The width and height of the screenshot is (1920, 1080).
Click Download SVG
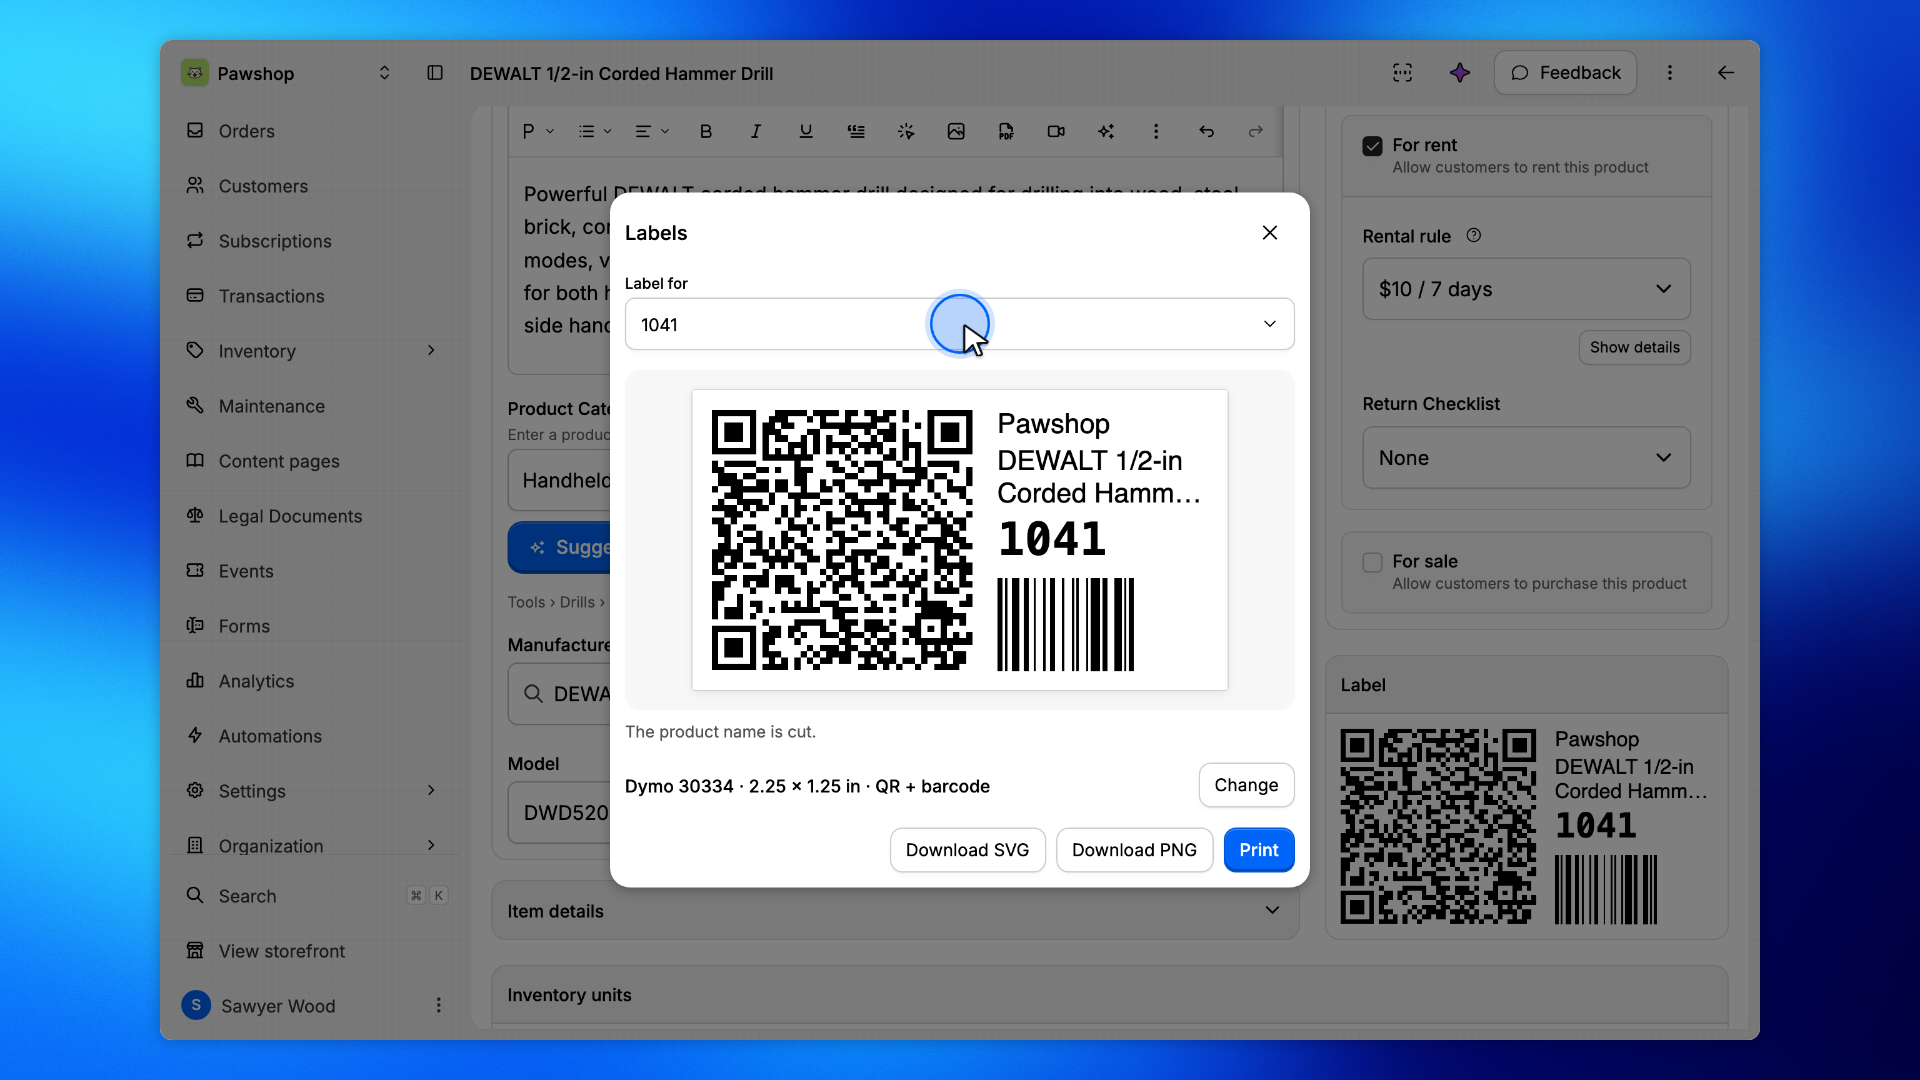click(967, 850)
